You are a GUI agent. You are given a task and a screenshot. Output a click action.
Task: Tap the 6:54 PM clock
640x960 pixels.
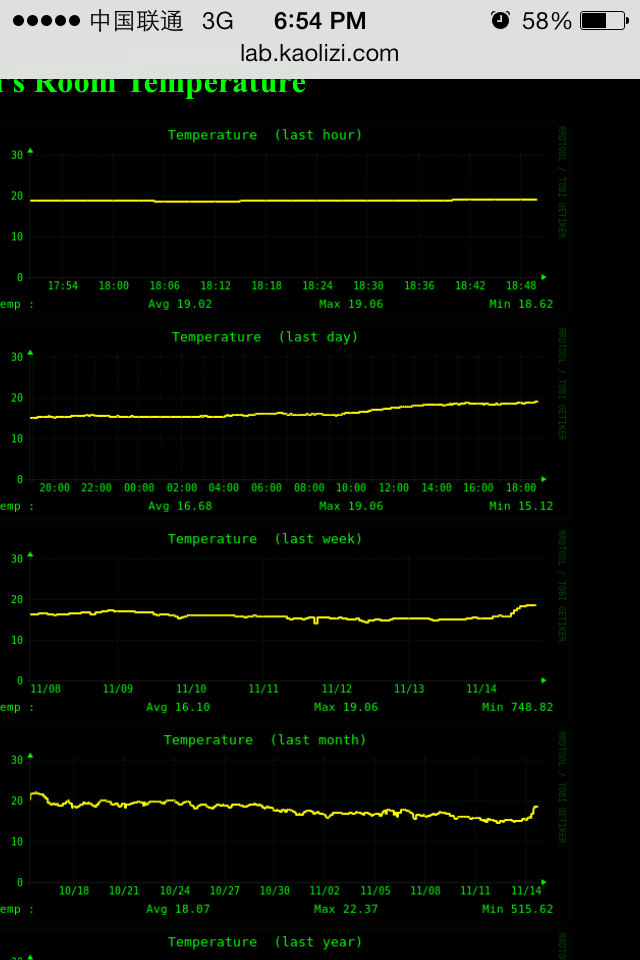(x=320, y=21)
